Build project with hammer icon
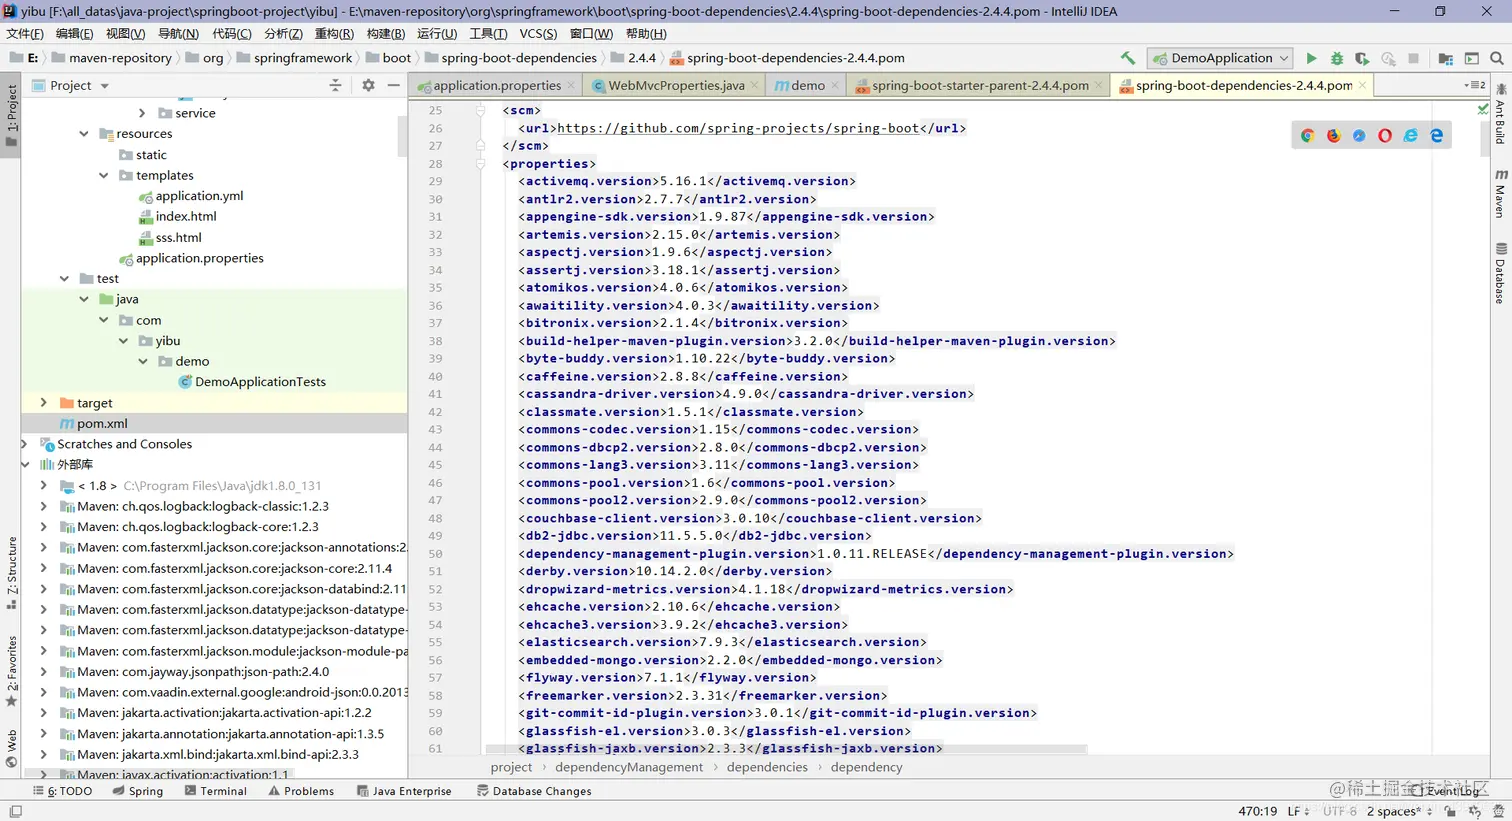This screenshot has height=821, width=1512. 1128,58
